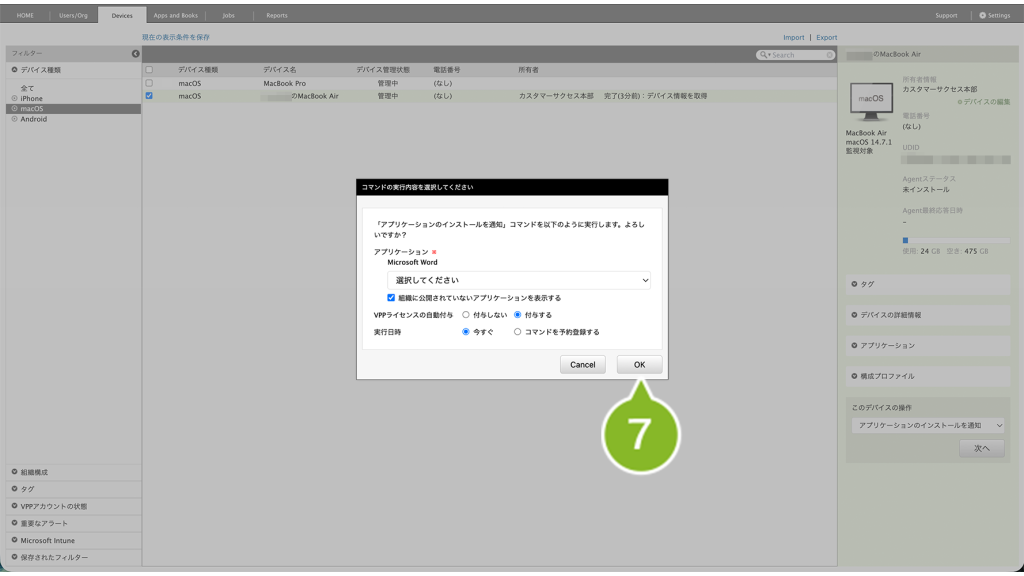1024x576 pixels.
Task: Click the 次へ button
Action: [x=982, y=449]
